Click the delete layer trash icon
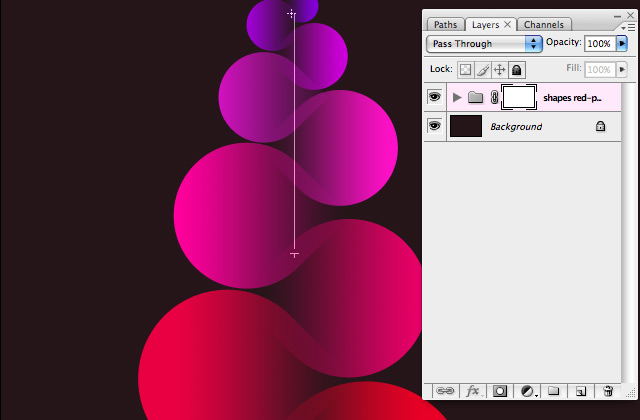Image resolution: width=640 pixels, height=420 pixels. click(608, 391)
